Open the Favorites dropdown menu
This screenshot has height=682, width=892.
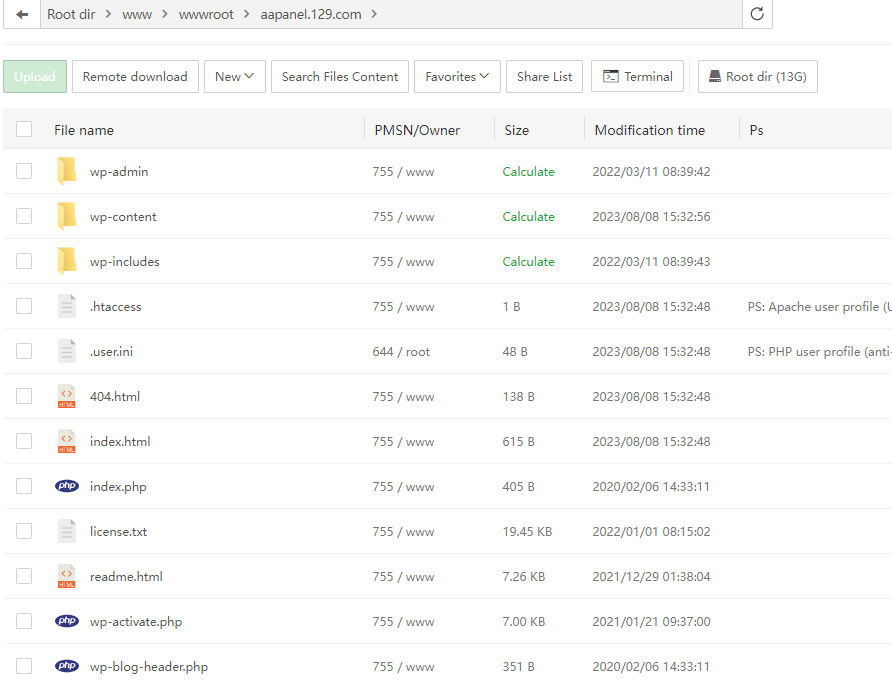(x=457, y=76)
